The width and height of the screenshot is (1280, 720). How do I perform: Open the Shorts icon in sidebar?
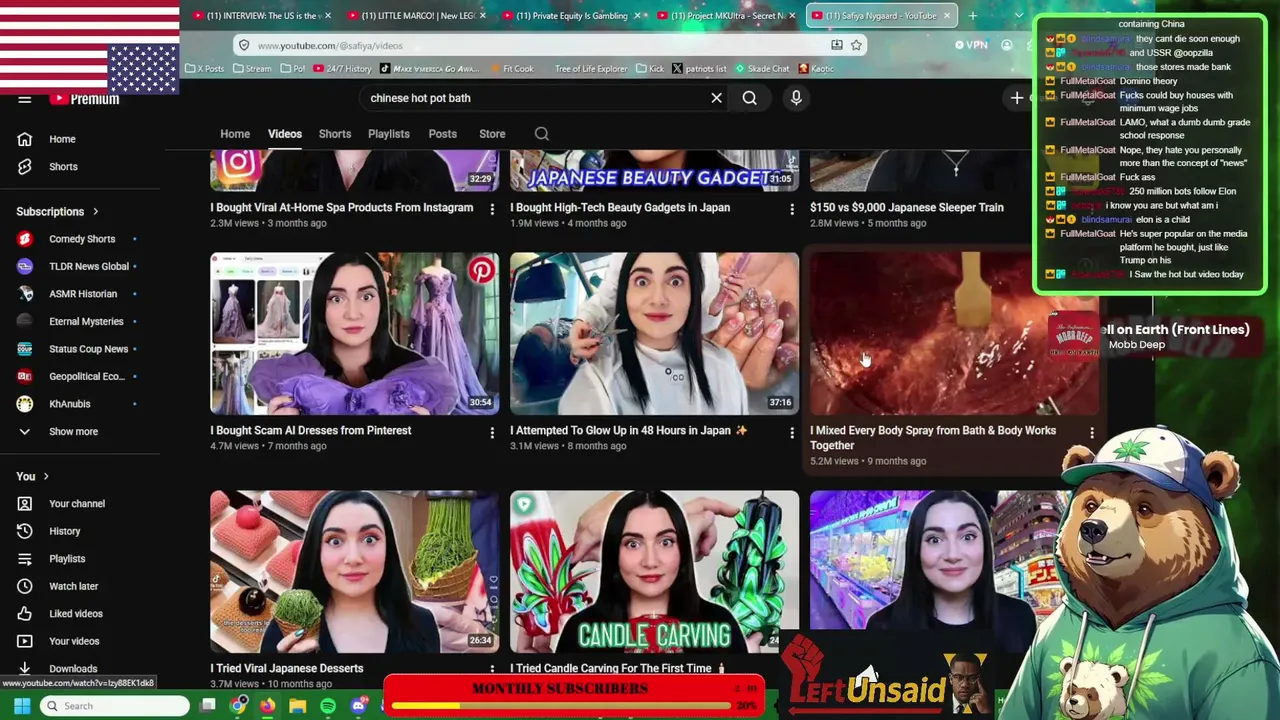click(x=24, y=167)
